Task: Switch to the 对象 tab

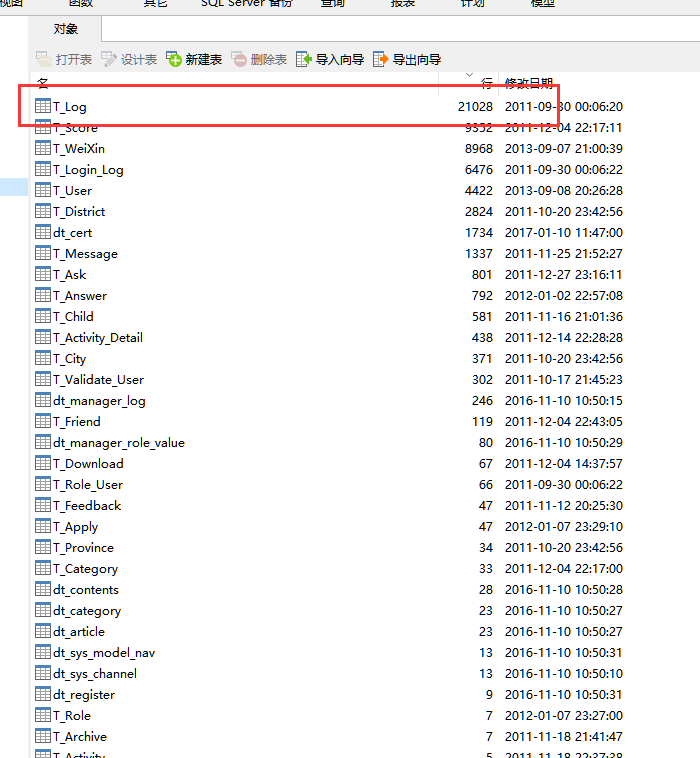Action: coord(66,29)
